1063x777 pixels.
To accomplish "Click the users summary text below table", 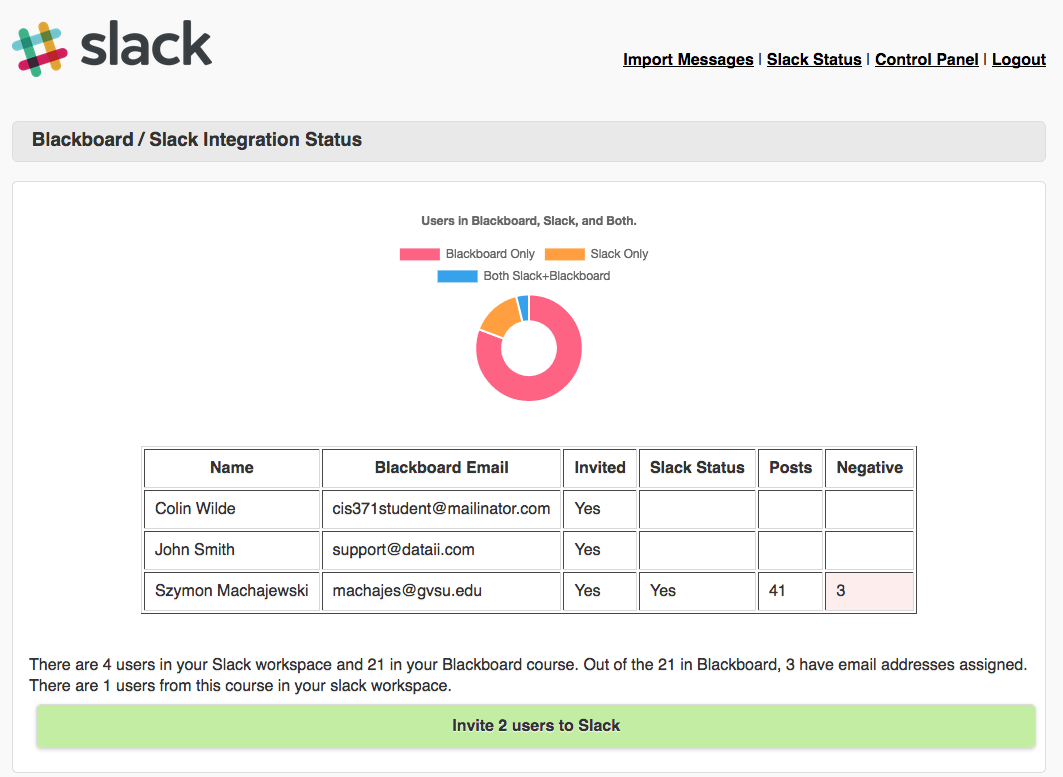I will click(528, 675).
